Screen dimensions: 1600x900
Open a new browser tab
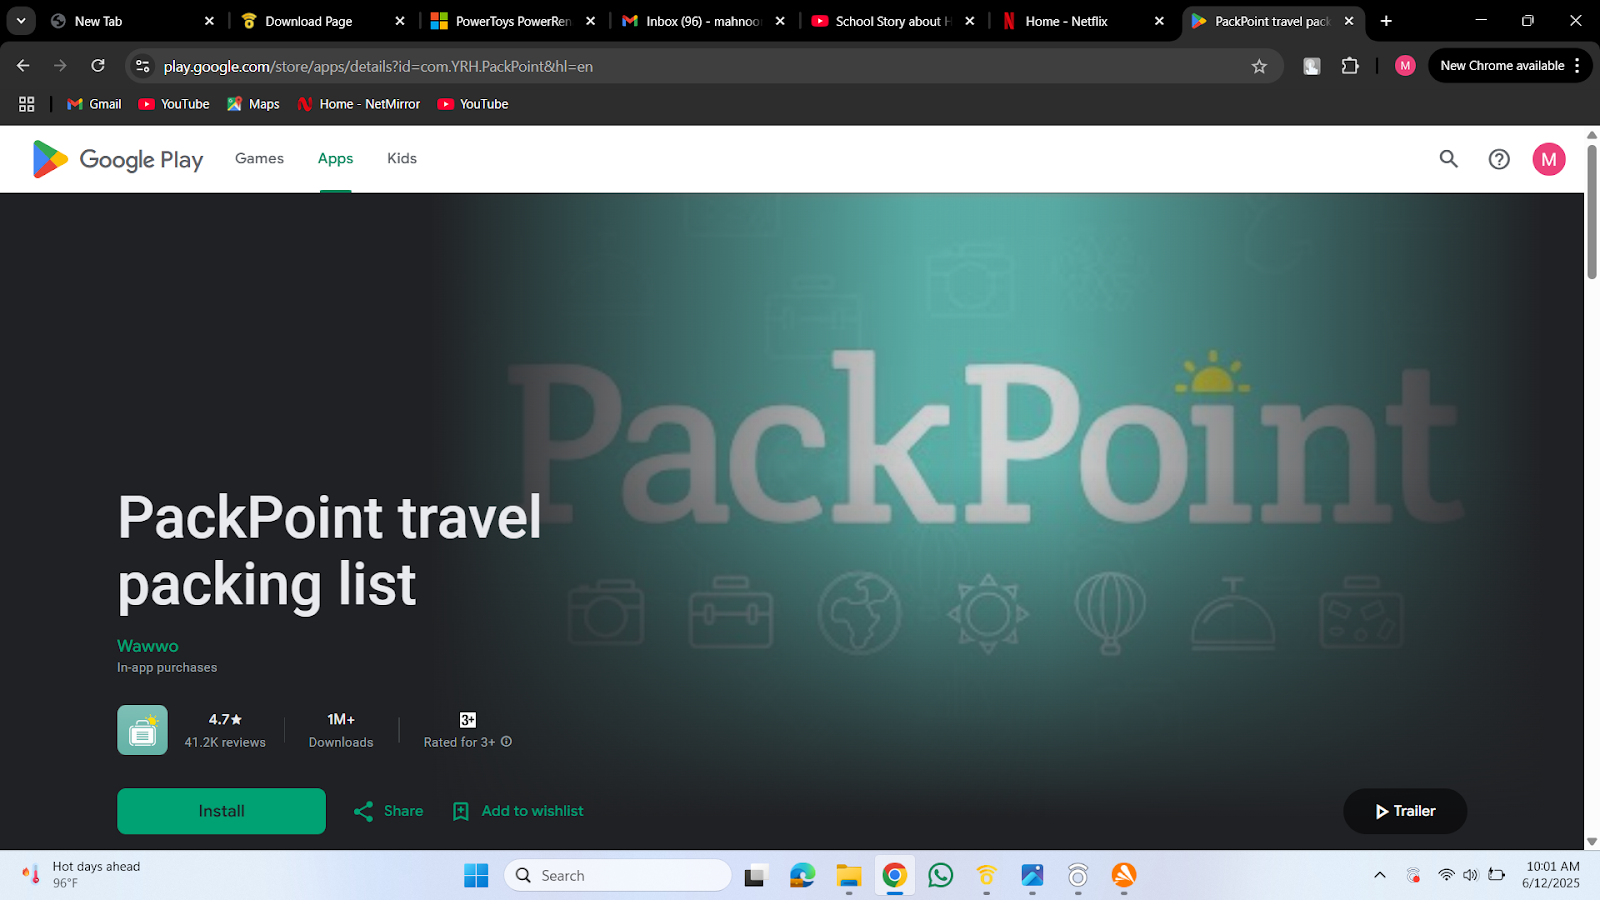tap(1386, 21)
